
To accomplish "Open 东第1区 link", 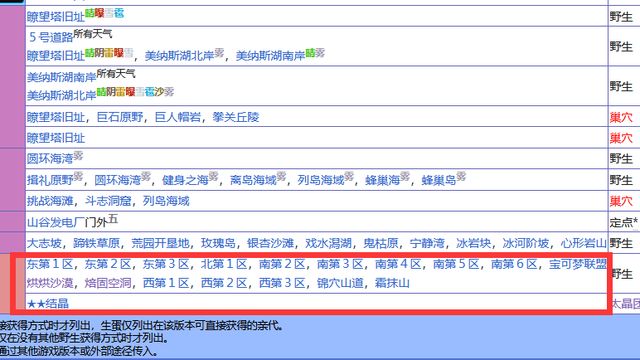I will pyautogui.click(x=50, y=264).
